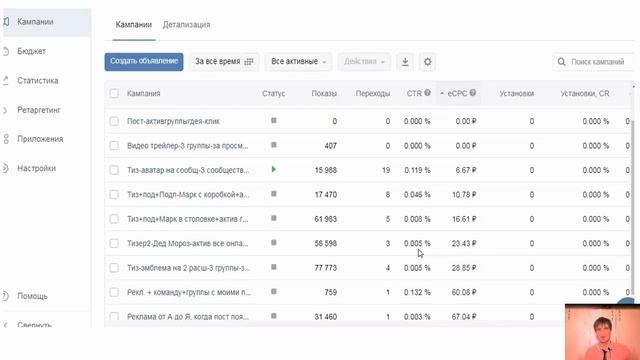Click the stopped status icon of Рекл. + команду+группы
This screenshot has height=360, width=640.
click(274, 291)
